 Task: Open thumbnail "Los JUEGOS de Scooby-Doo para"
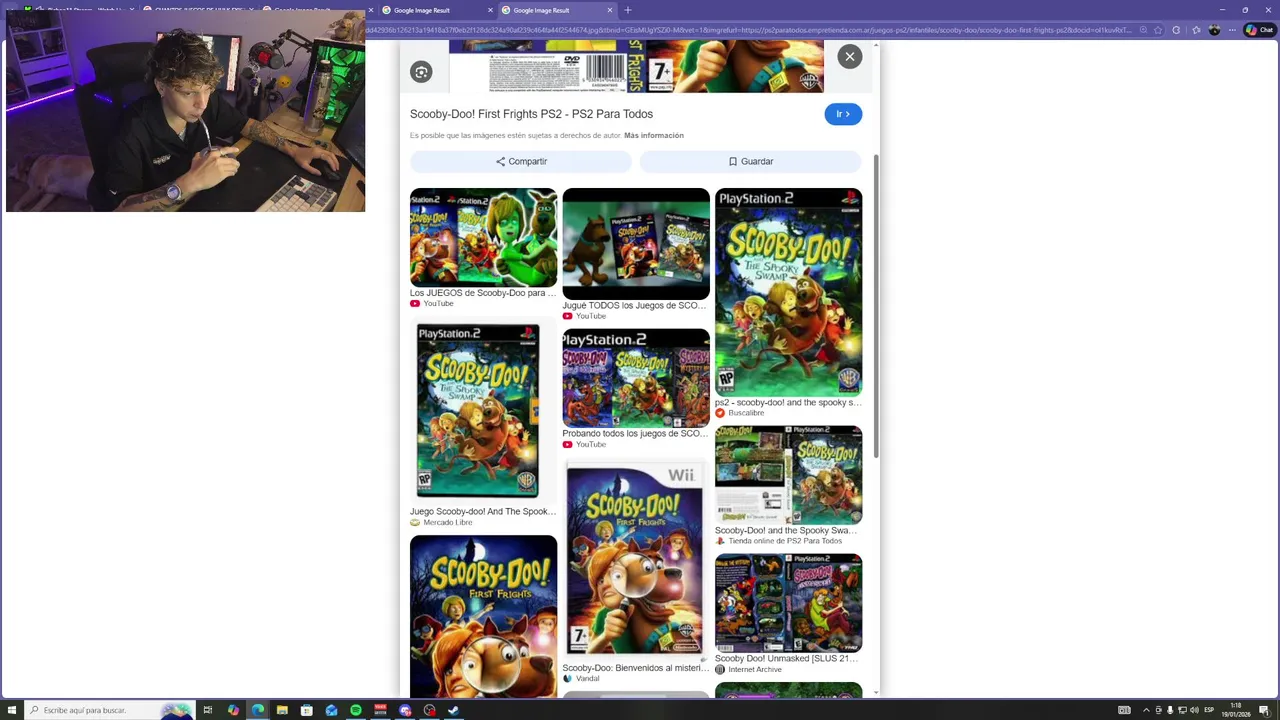pos(483,237)
